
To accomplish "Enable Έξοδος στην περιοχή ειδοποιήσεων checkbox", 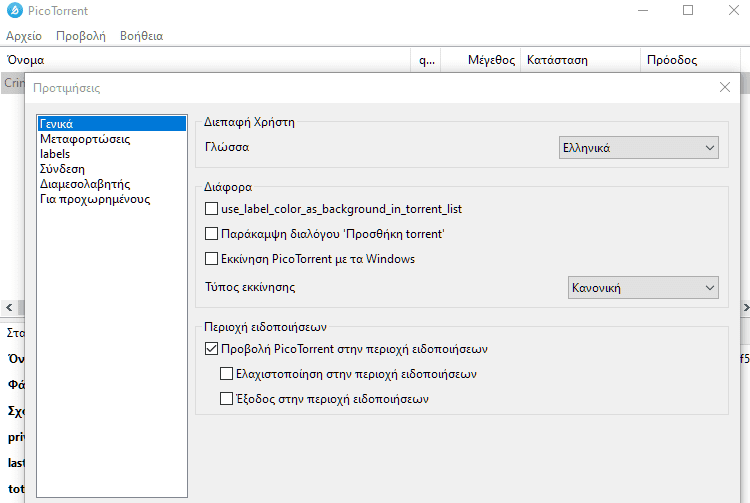I will pyautogui.click(x=226, y=398).
